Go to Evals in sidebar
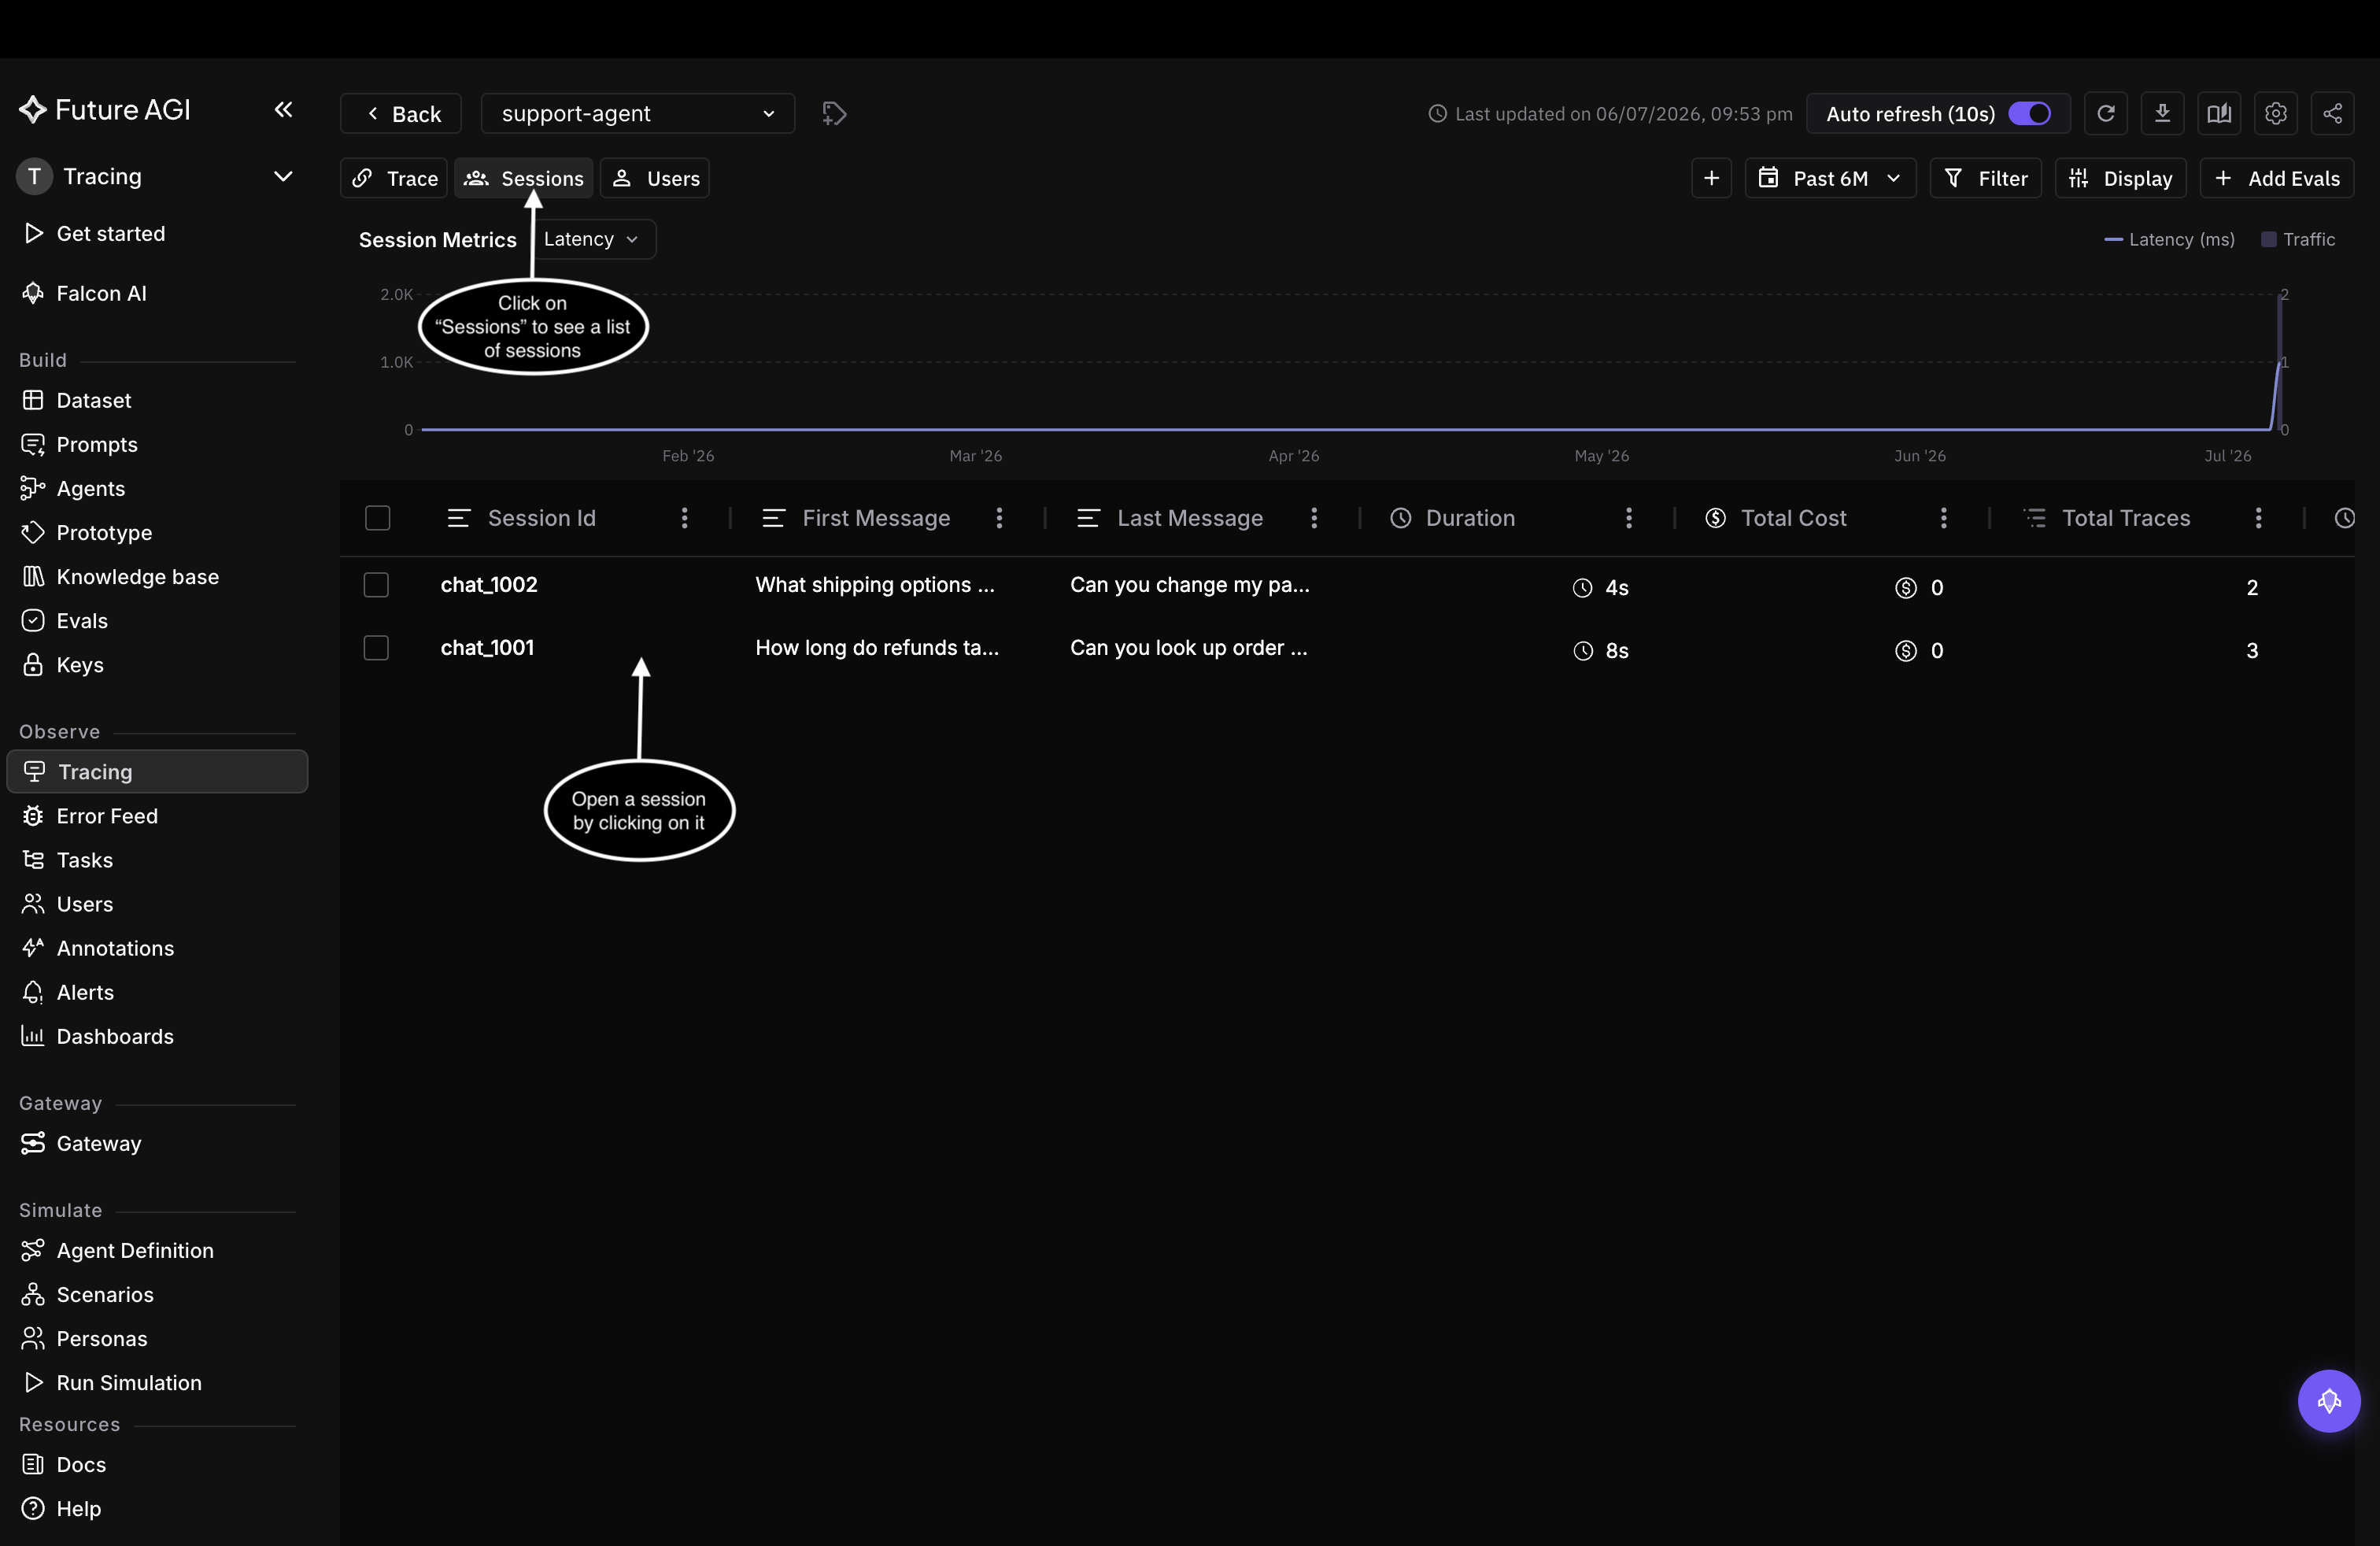This screenshot has width=2380, height=1546. [x=157, y=620]
